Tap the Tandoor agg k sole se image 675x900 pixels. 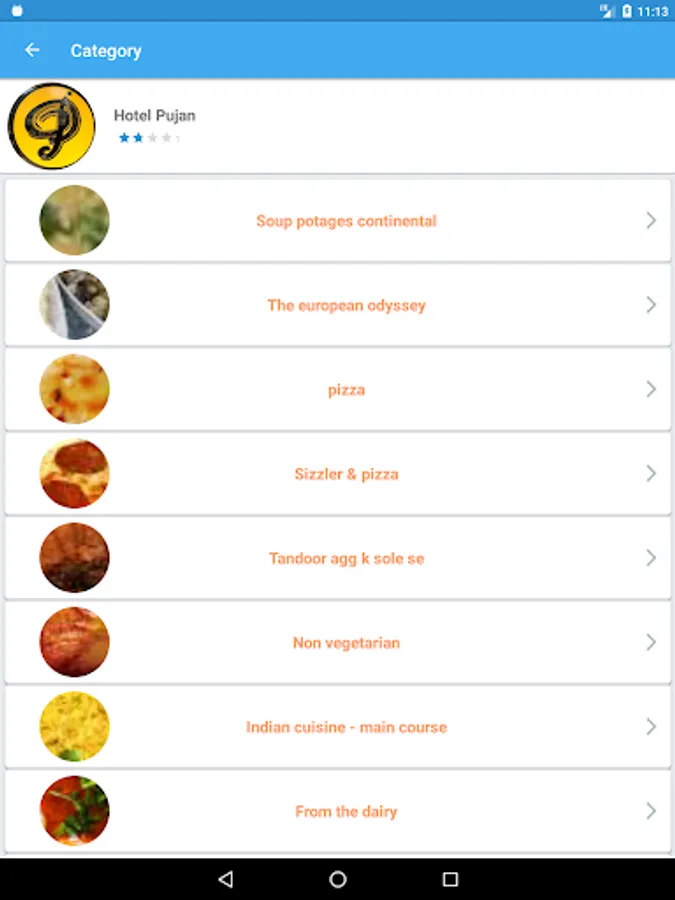[74, 557]
